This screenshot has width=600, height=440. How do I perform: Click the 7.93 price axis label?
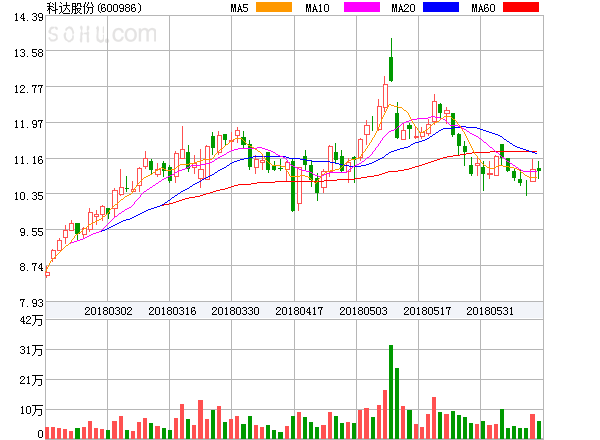click(31, 303)
